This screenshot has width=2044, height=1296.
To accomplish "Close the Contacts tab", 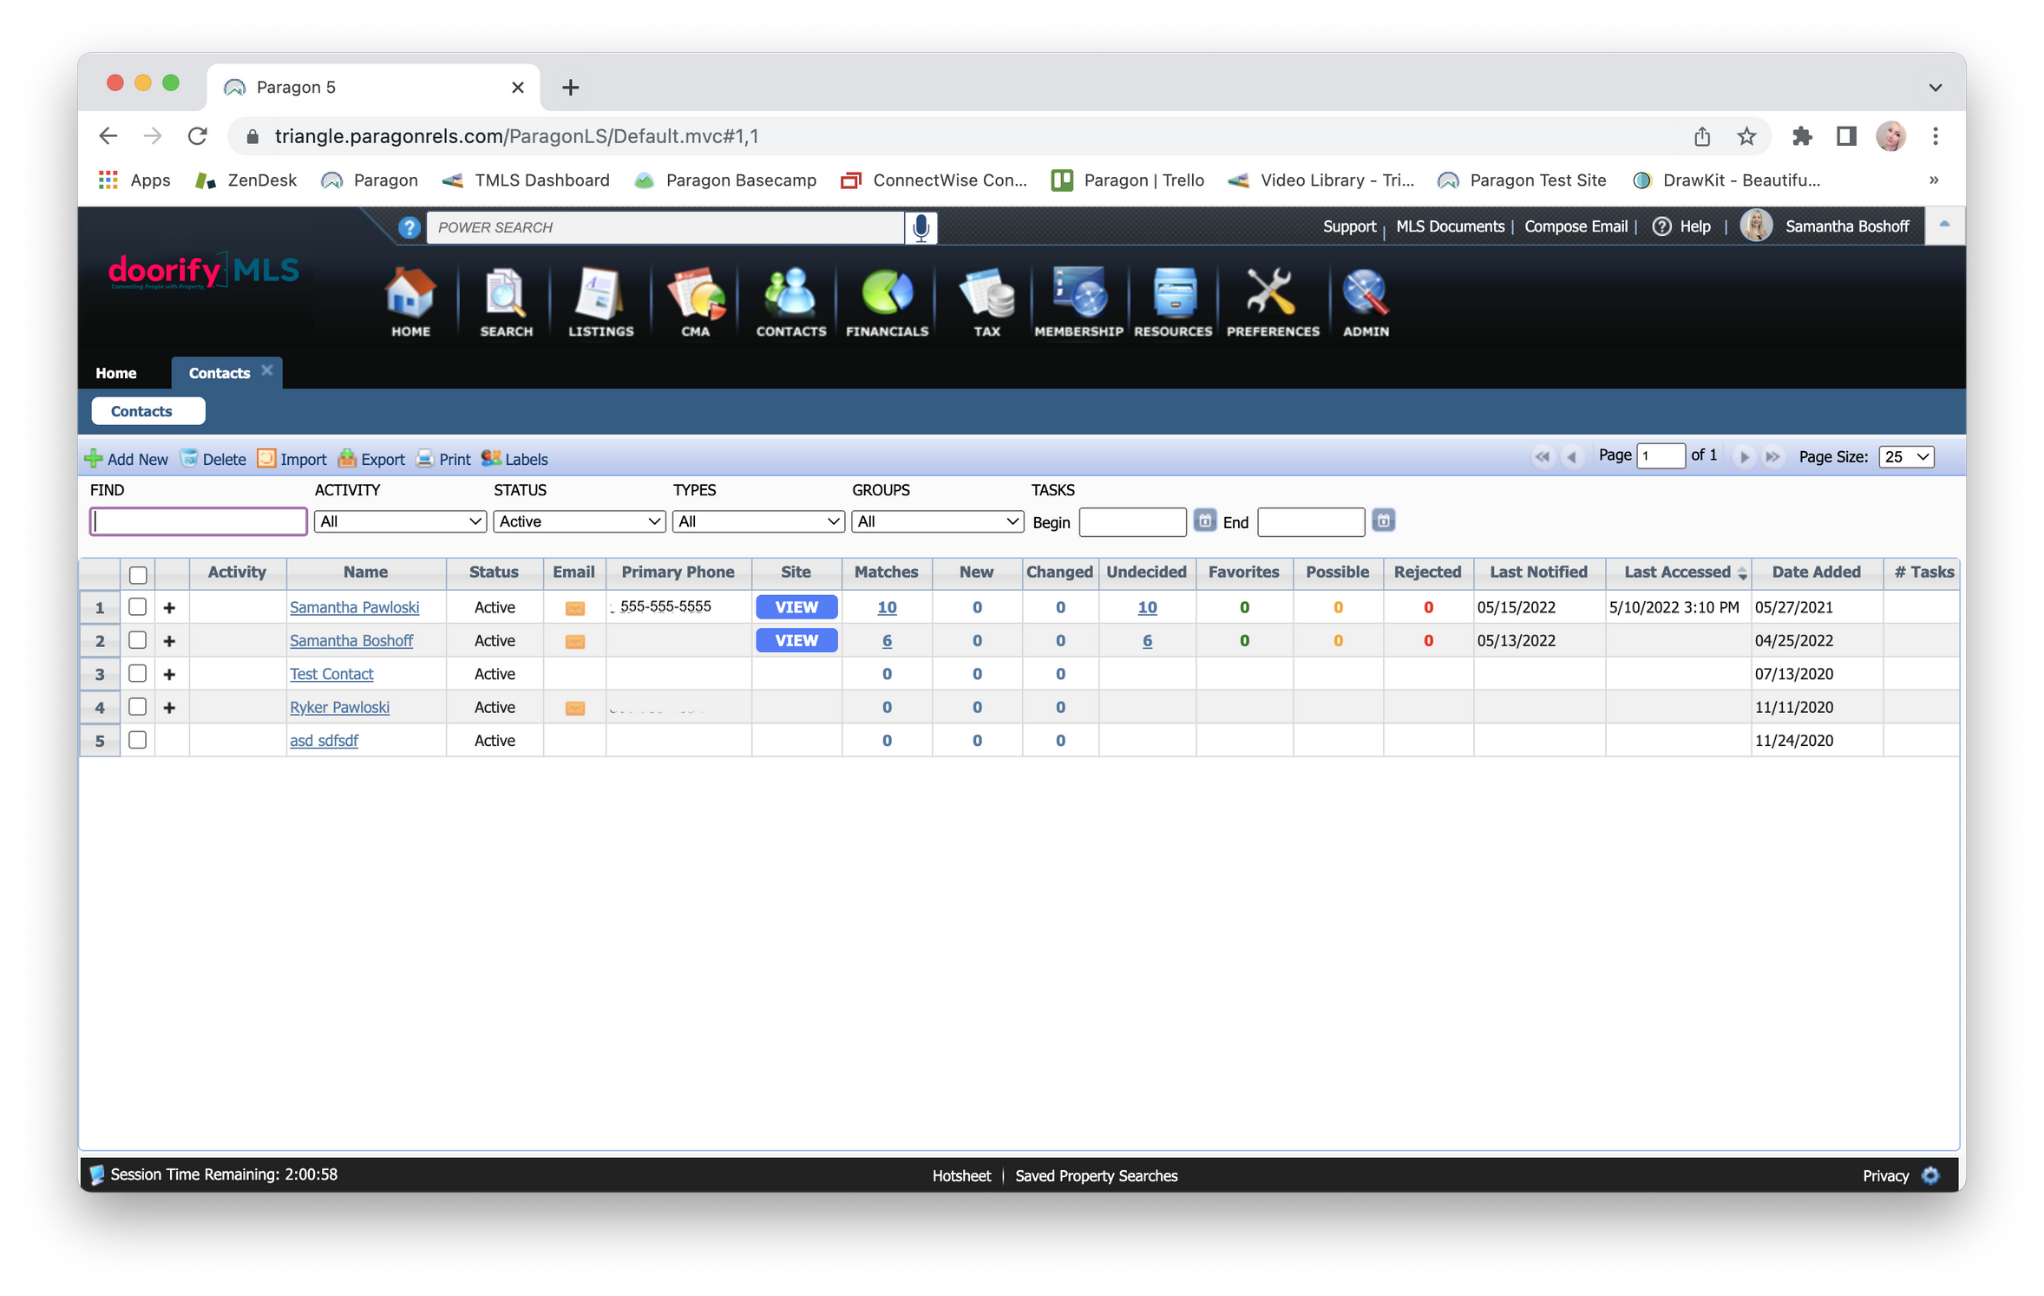I will (267, 370).
